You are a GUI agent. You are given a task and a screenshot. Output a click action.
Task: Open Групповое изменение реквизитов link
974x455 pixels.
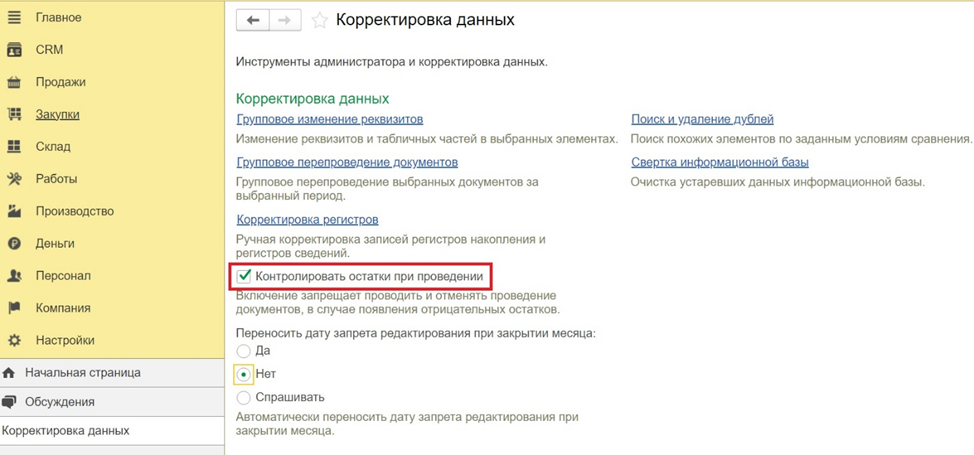click(x=330, y=119)
